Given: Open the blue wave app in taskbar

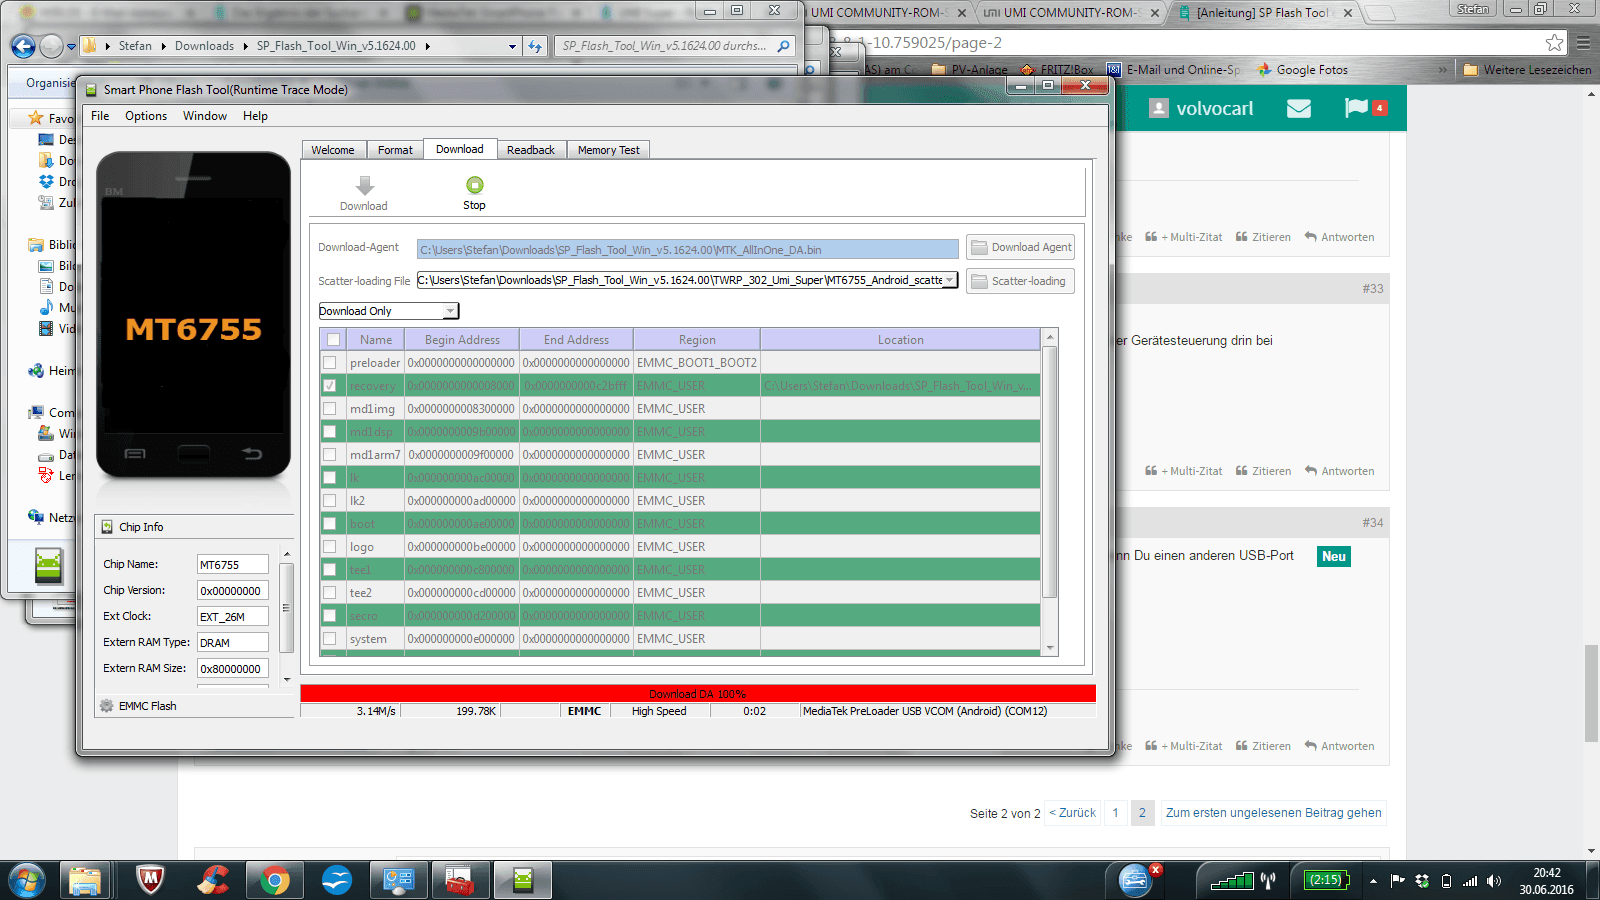Looking at the screenshot, I should click(x=337, y=880).
